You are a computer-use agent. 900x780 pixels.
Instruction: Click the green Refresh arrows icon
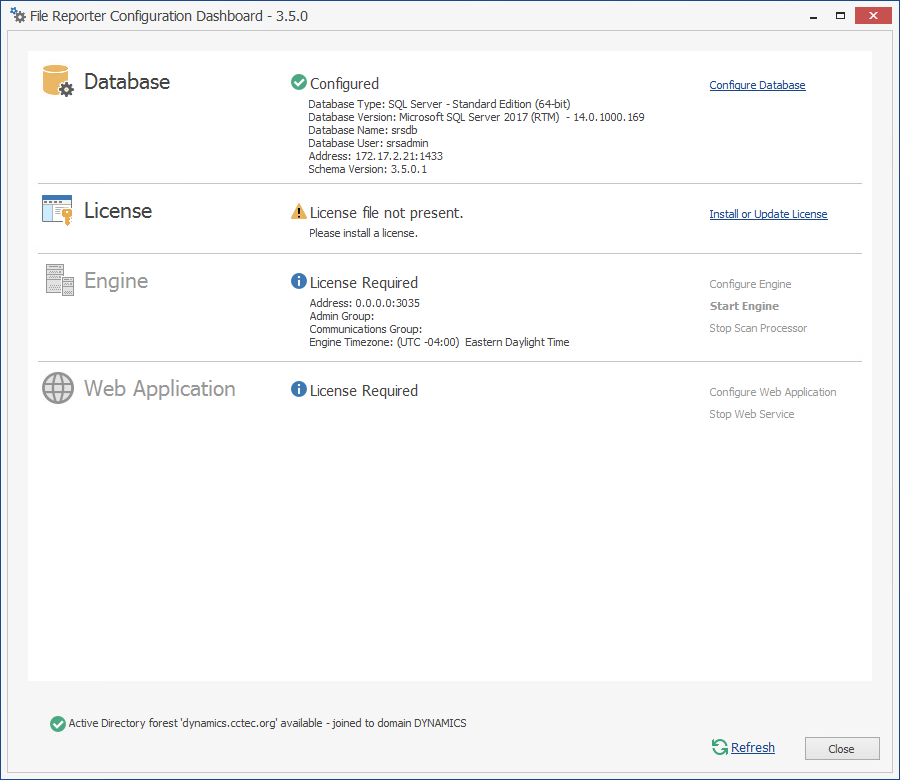pos(719,747)
